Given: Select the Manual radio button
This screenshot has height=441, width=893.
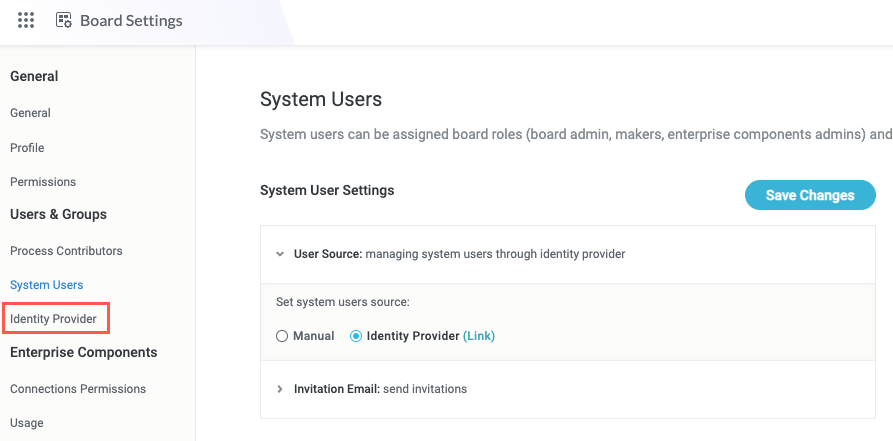Looking at the screenshot, I should (x=281, y=336).
